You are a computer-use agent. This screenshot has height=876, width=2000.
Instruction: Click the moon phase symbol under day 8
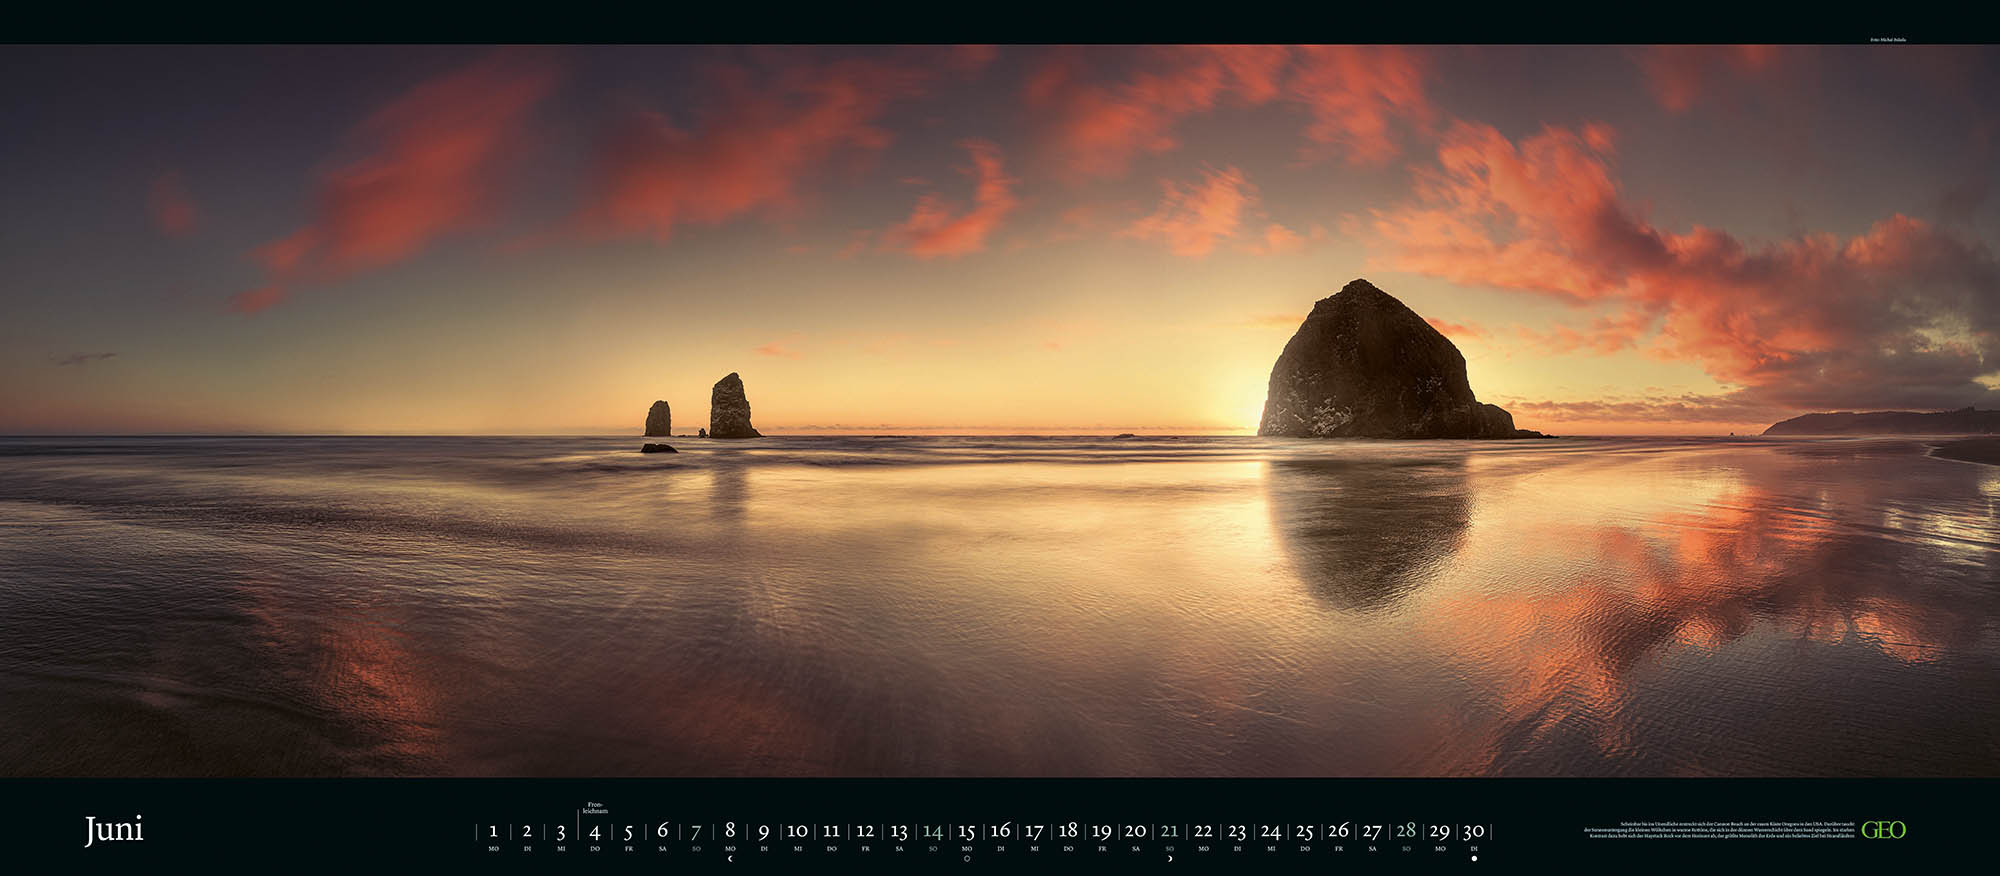tap(730, 858)
